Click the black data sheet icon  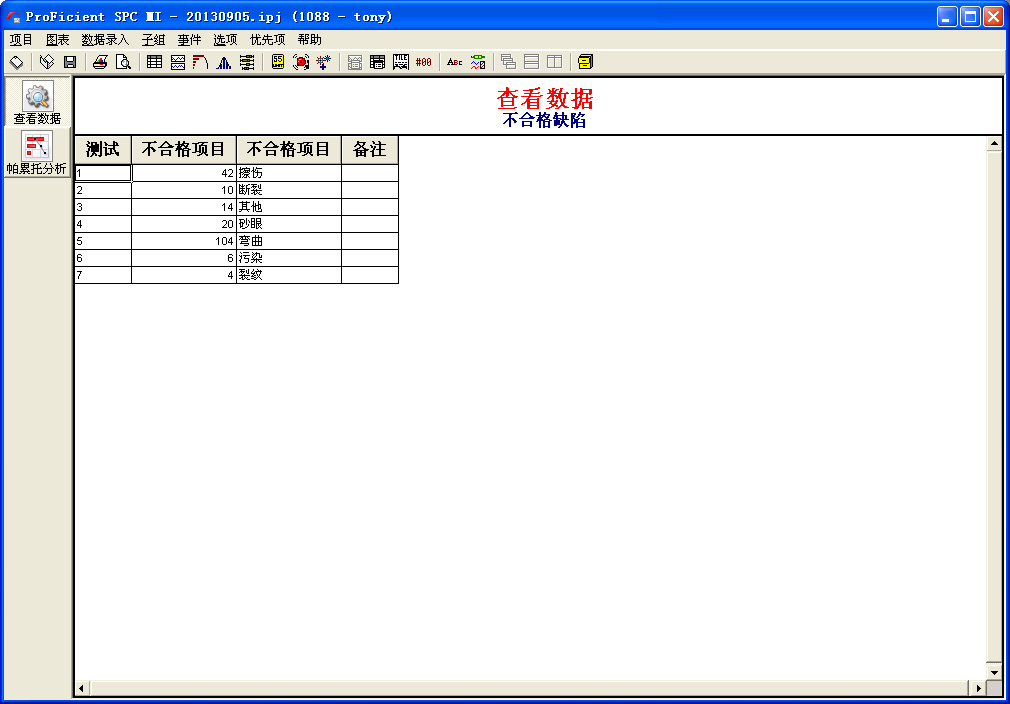pyautogui.click(x=377, y=62)
